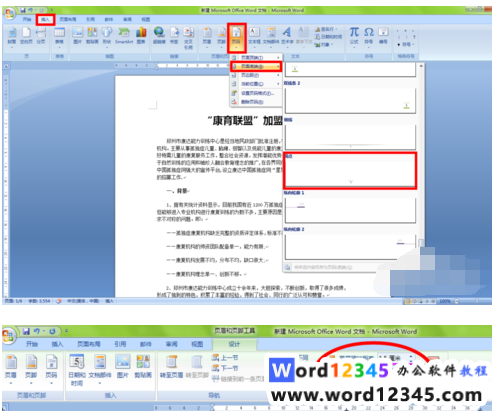The height and width of the screenshot is (411, 492).
Task: Switch to Home (开始) tab in upper window
Action: [x=27, y=19]
